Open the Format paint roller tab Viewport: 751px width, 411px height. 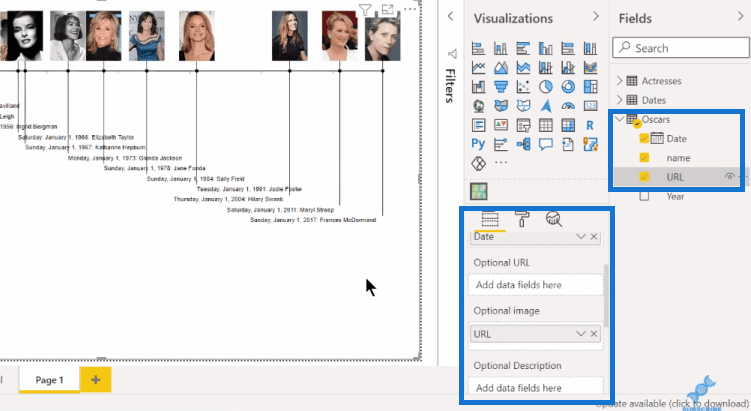pyautogui.click(x=522, y=219)
